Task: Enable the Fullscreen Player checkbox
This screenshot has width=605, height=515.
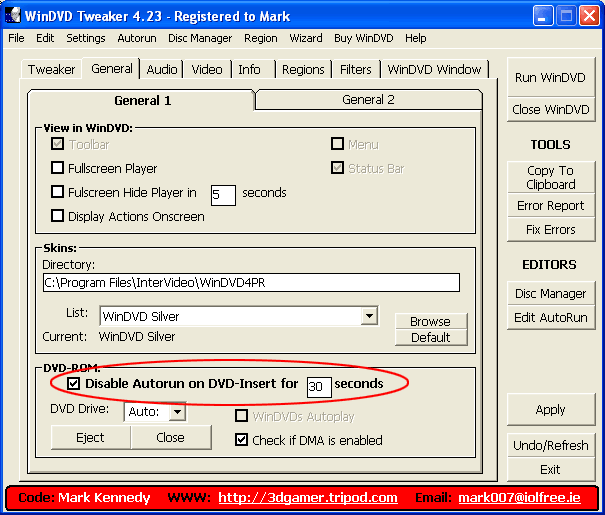Action: 57,168
